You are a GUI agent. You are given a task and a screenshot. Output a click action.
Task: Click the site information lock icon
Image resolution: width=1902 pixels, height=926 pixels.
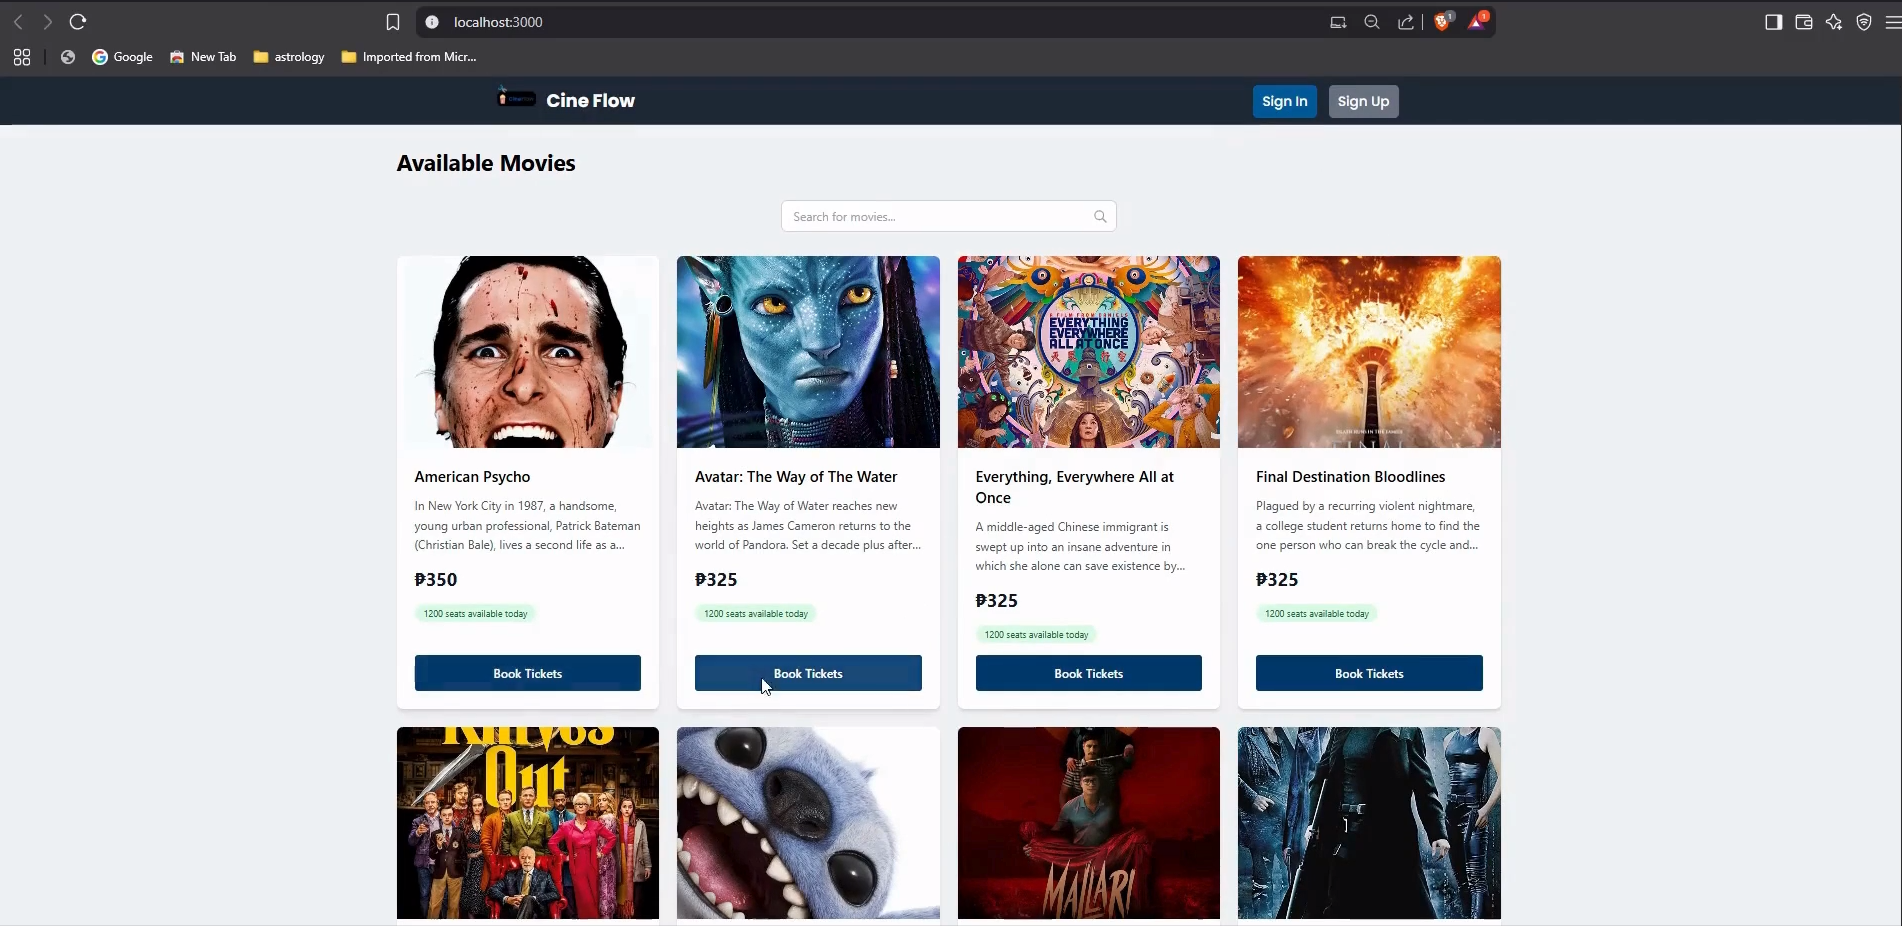431,22
